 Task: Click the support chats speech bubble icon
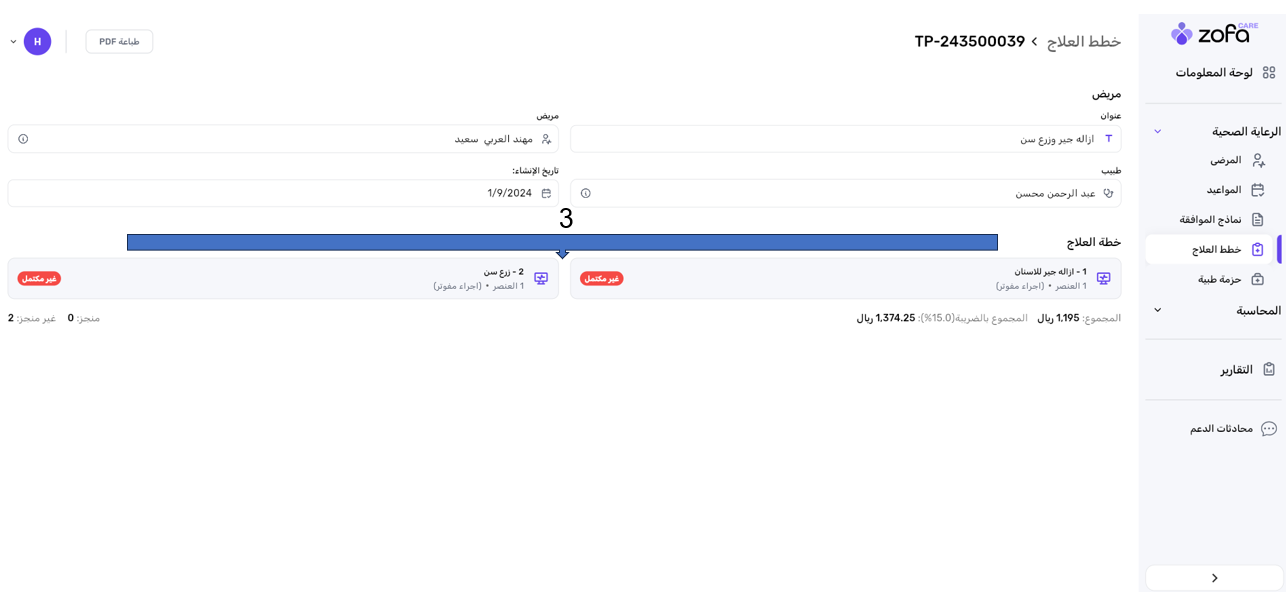(1269, 429)
